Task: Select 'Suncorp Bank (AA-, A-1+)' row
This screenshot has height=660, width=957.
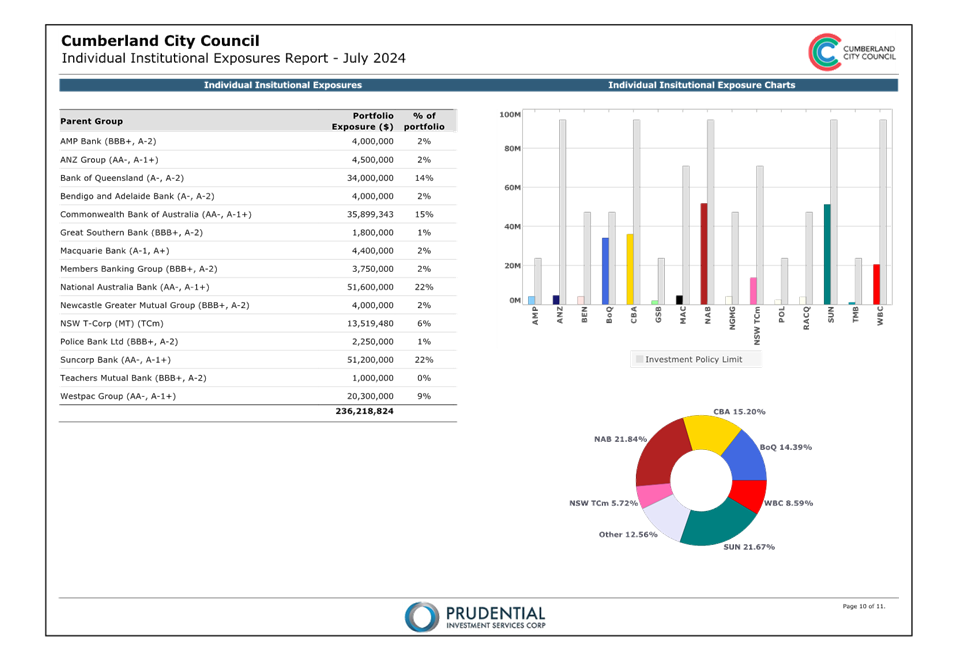Action: click(258, 360)
